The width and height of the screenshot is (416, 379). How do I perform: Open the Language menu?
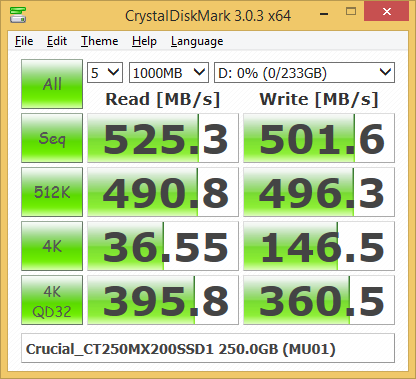[197, 41]
